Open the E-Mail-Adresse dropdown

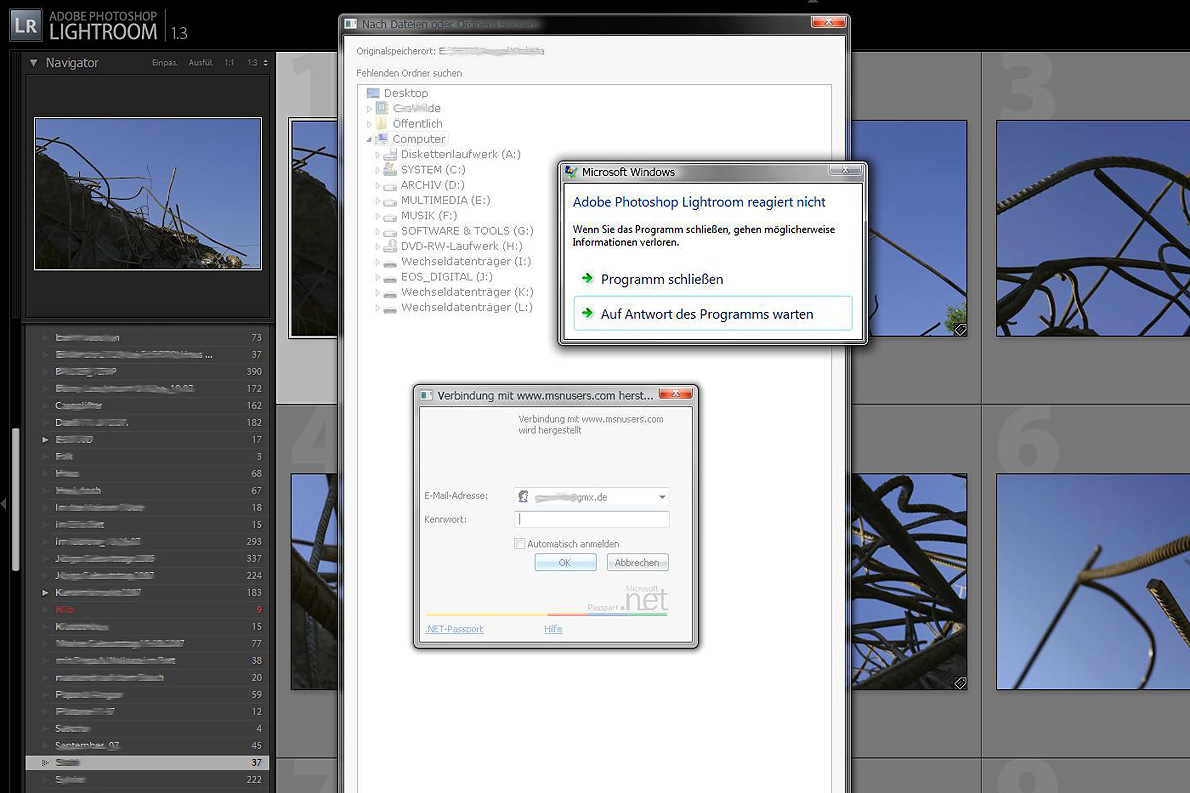(662, 497)
